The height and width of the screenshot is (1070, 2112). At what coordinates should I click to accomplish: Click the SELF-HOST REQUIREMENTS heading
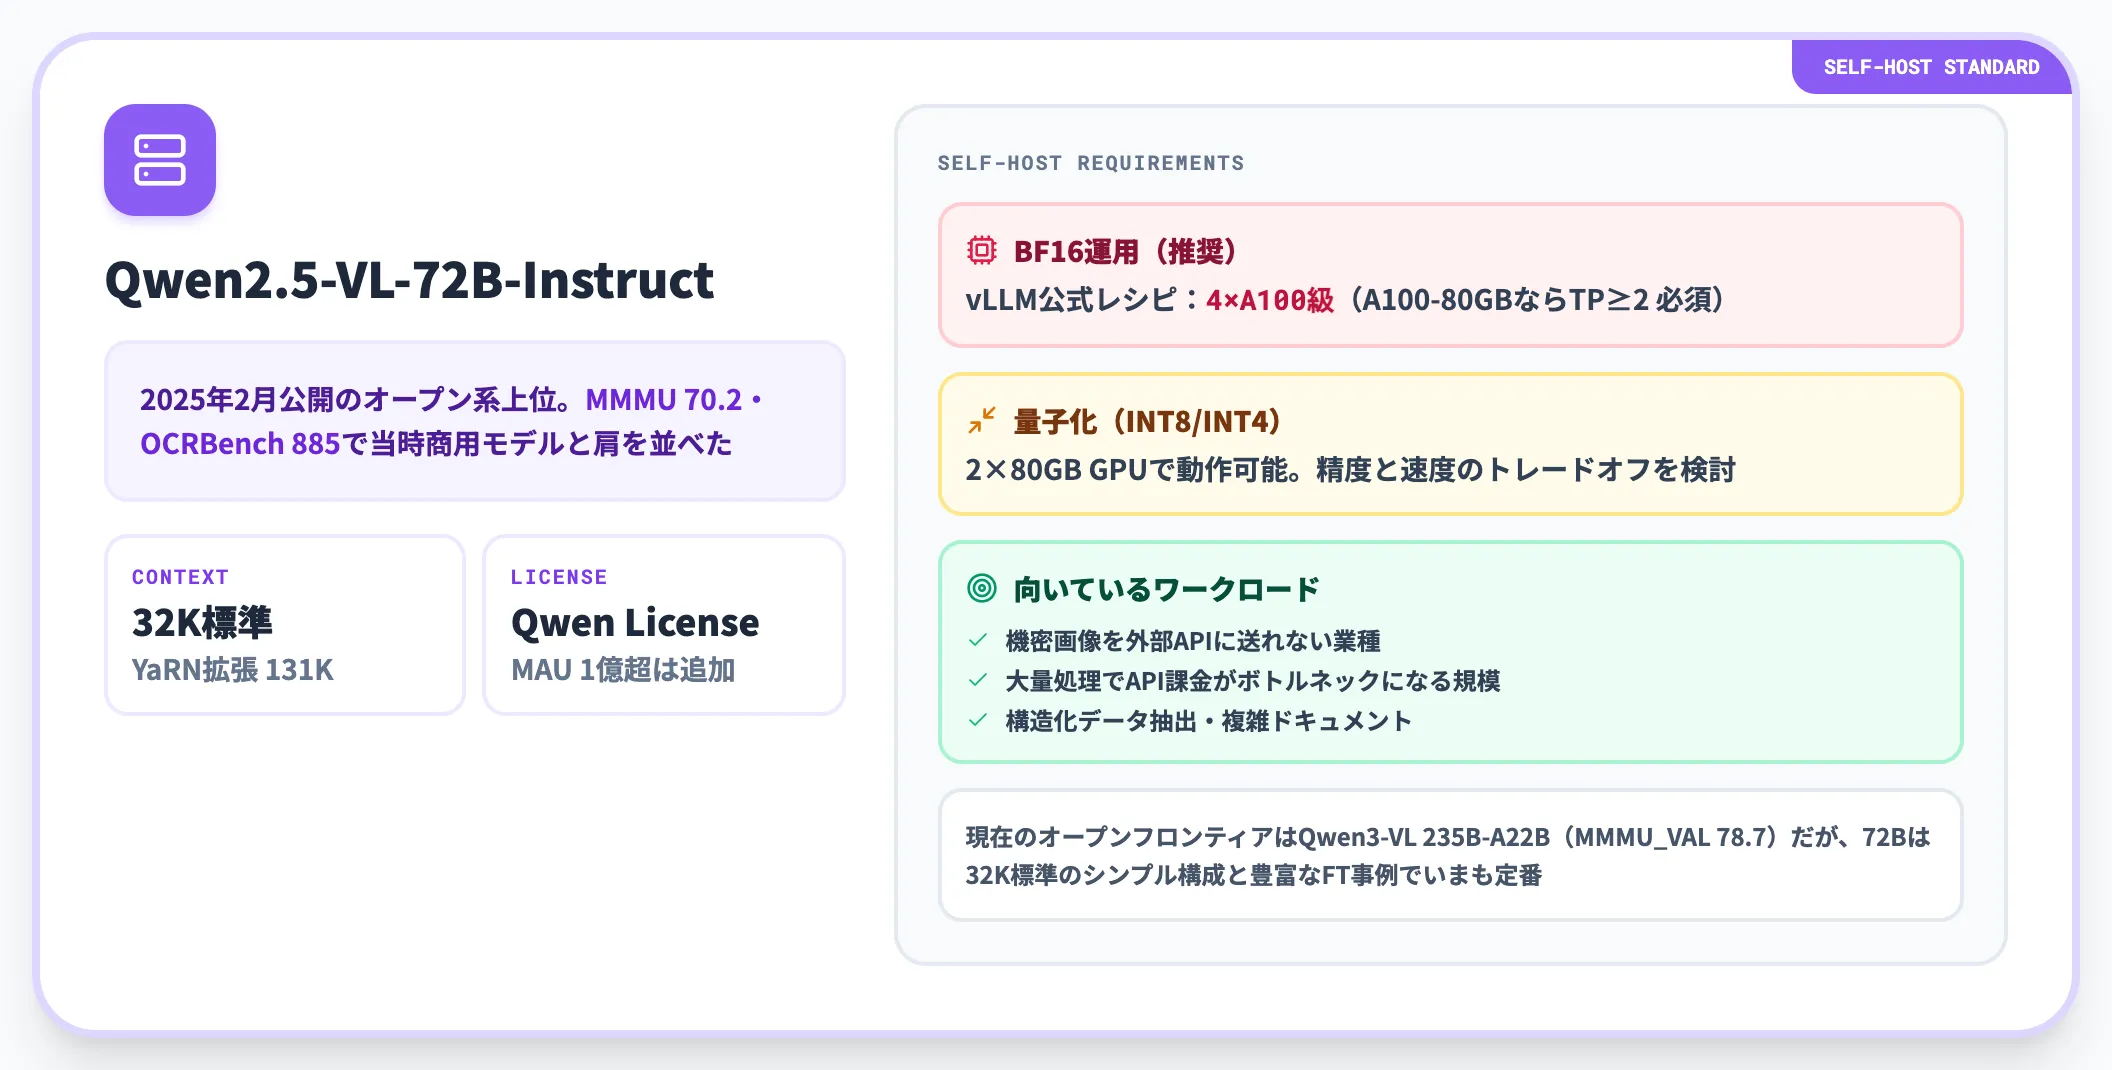click(1091, 163)
